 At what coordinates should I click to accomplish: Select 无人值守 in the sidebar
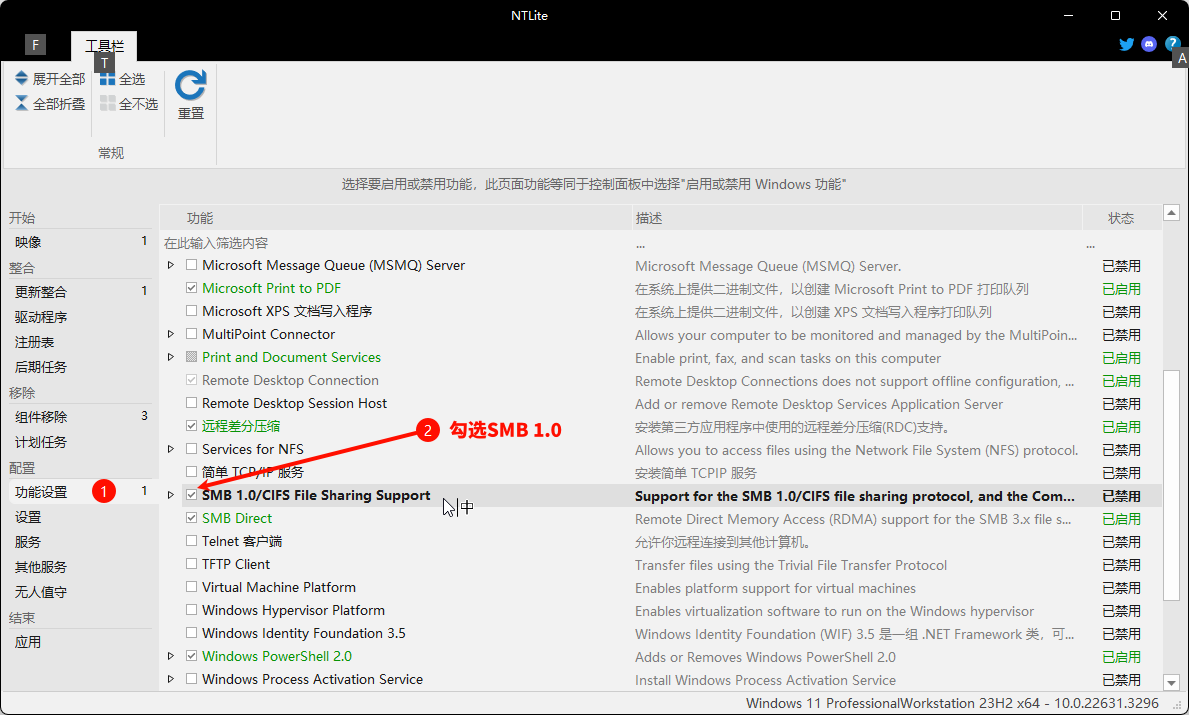[x=80, y=592]
